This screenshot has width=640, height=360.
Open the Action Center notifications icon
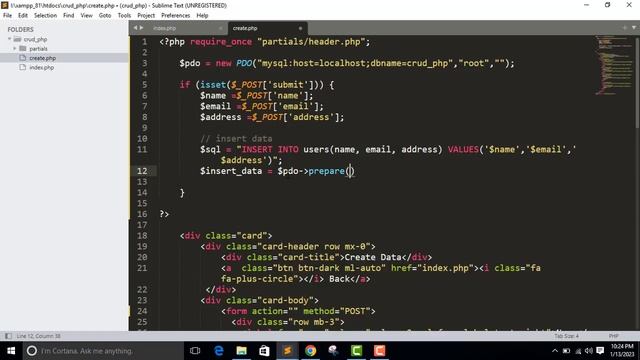(600, 351)
